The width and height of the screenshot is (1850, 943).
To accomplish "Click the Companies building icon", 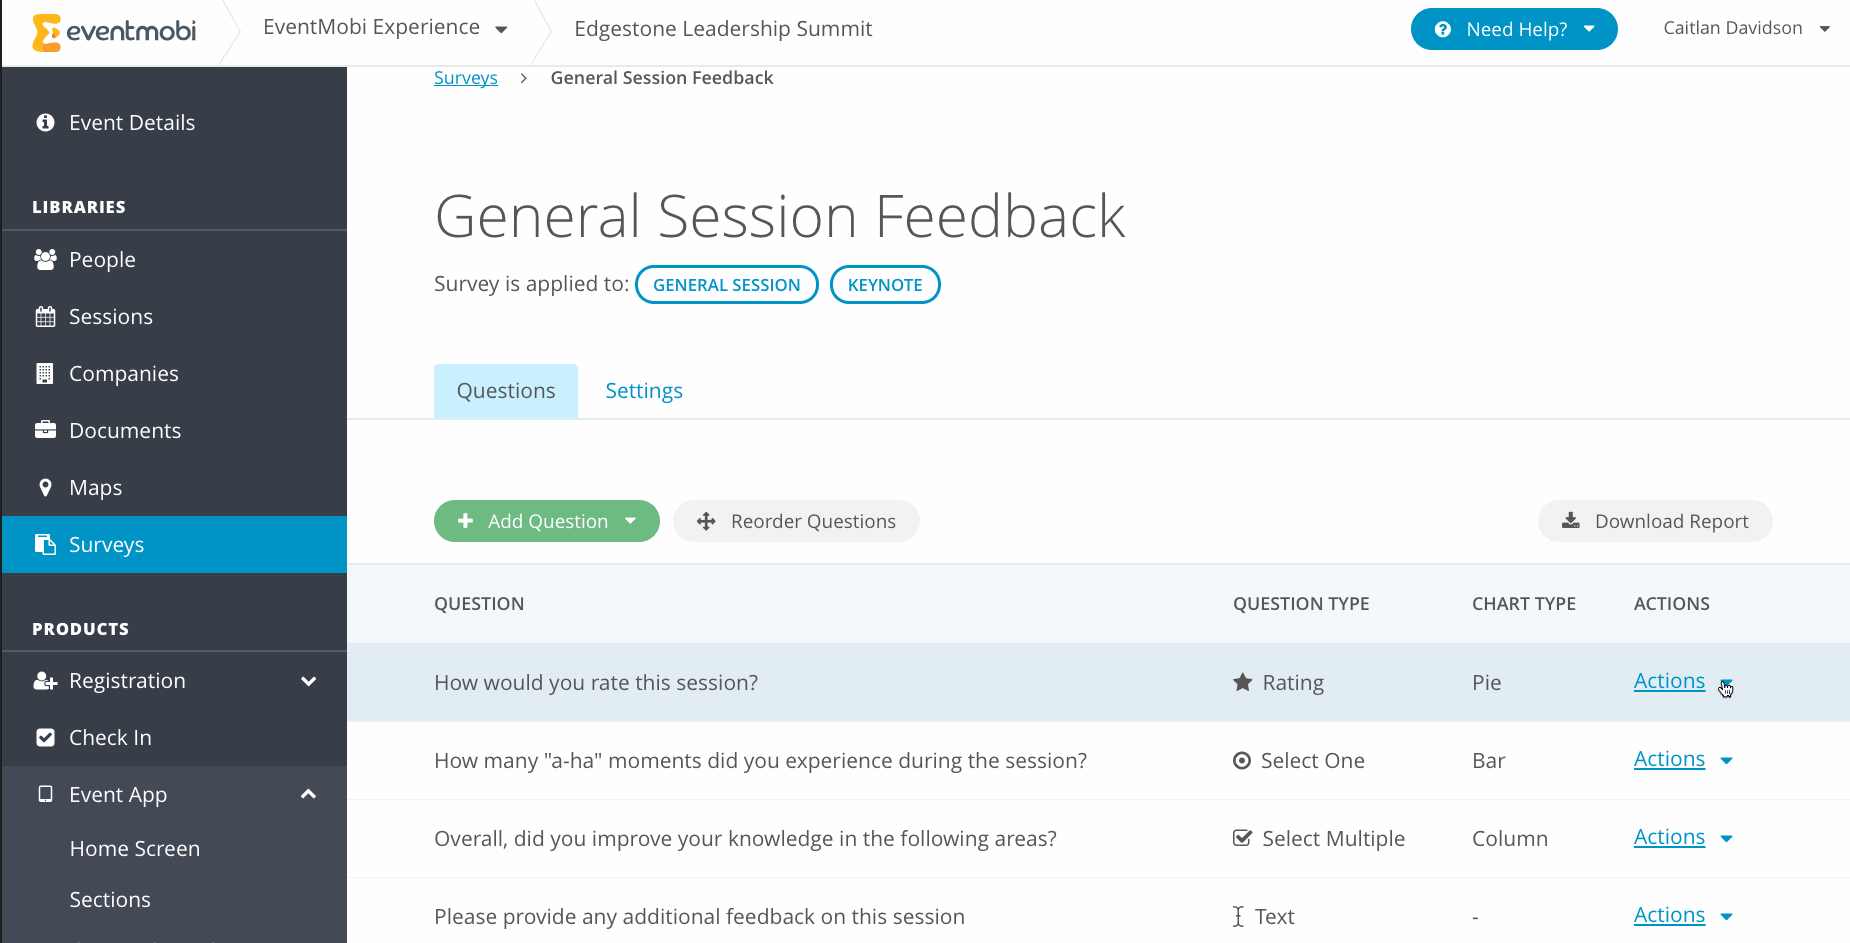I will click(45, 374).
